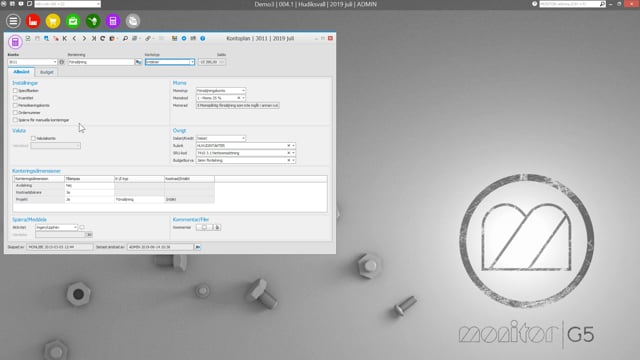This screenshot has height=360, width=640.
Task: Tick the Kvantitet checkbox
Action: click(x=16, y=98)
